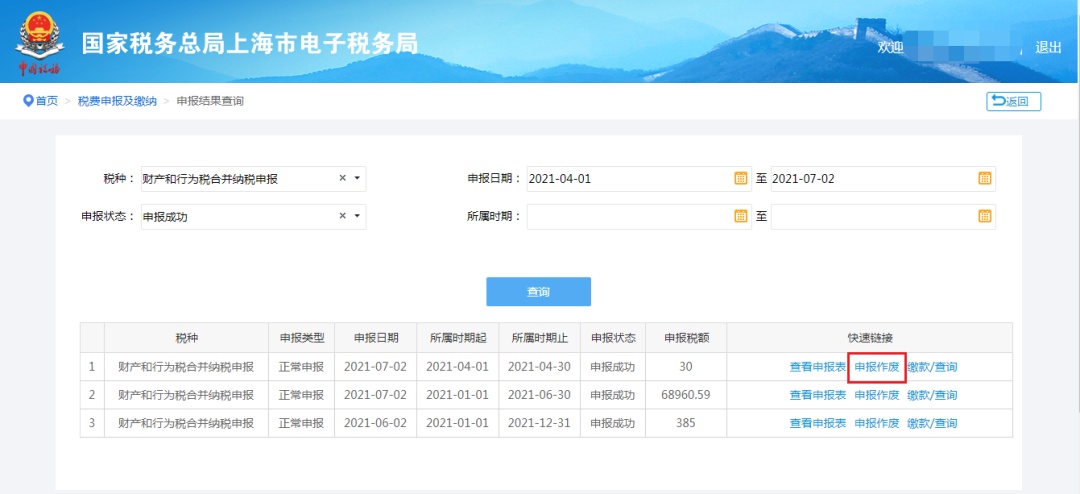Screen dimensions: 1080x494
Task: Click 申报作废 in row 1
Action: click(877, 367)
